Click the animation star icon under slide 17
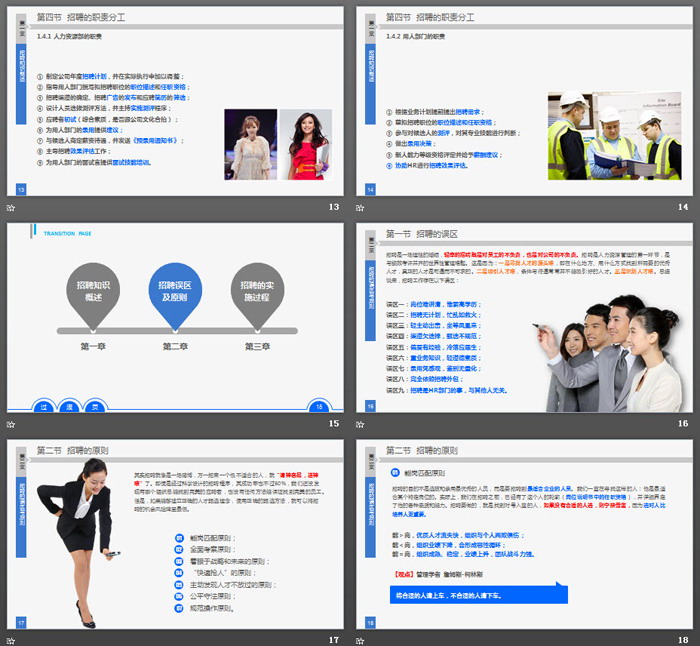This screenshot has width=700, height=646. pos(10,640)
